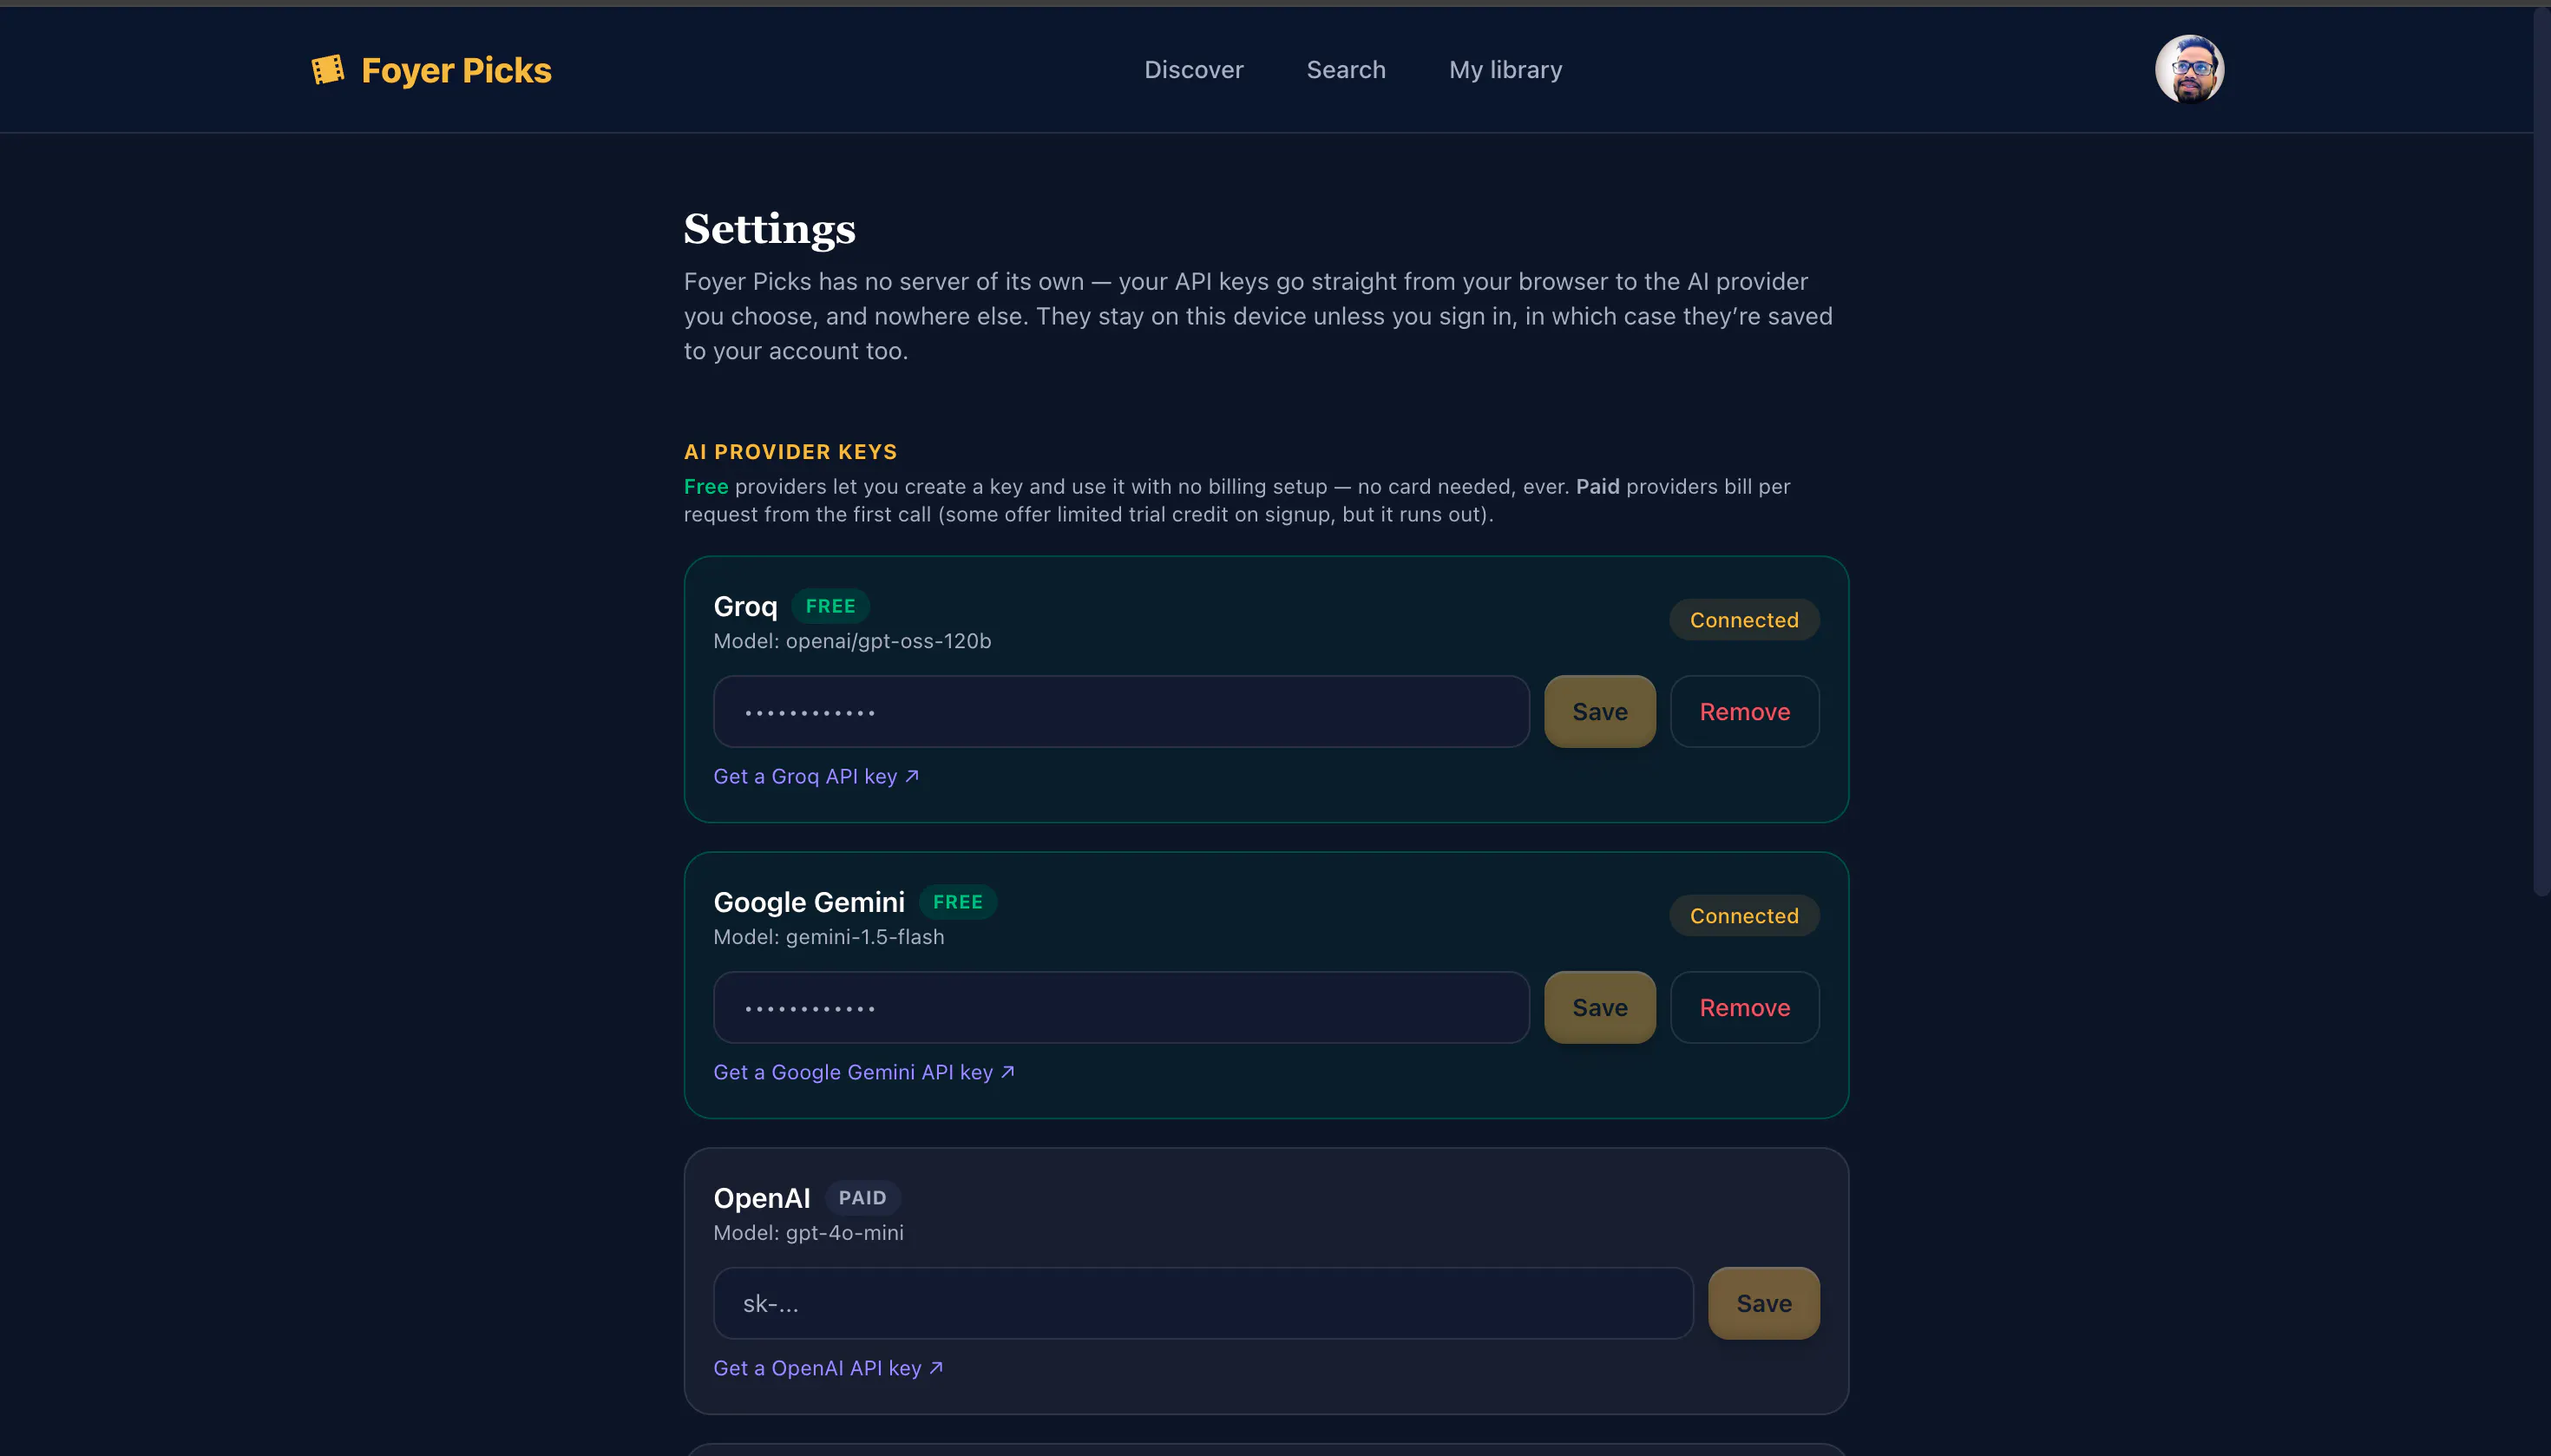Open the Search page
2551x1456 pixels.
coord(1346,70)
